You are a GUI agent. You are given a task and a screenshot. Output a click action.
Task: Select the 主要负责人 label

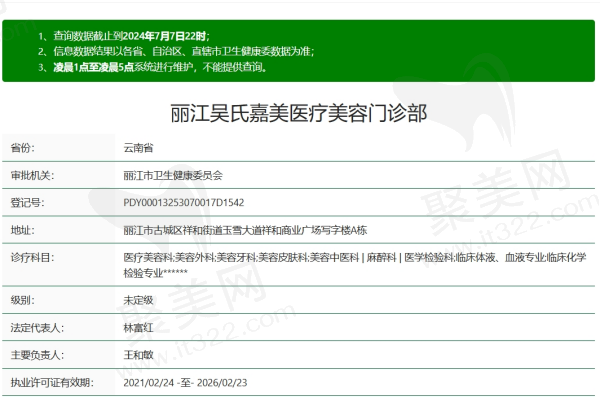pyautogui.click(x=38, y=355)
